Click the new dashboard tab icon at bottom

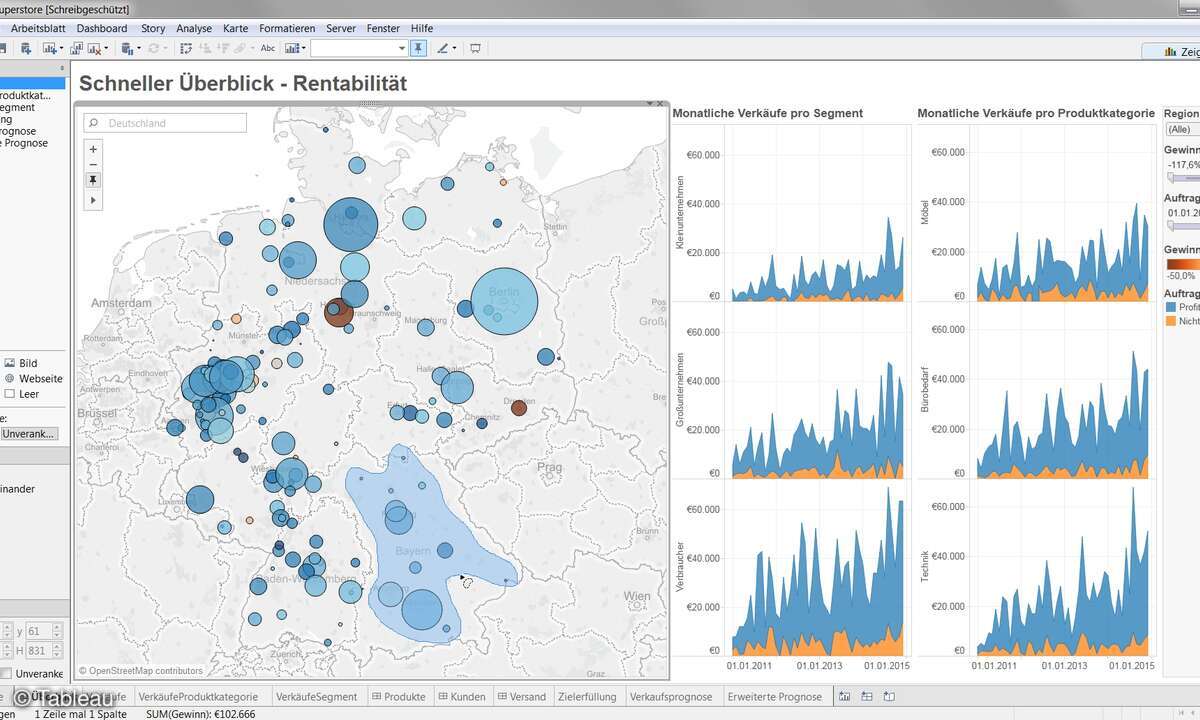click(x=867, y=697)
